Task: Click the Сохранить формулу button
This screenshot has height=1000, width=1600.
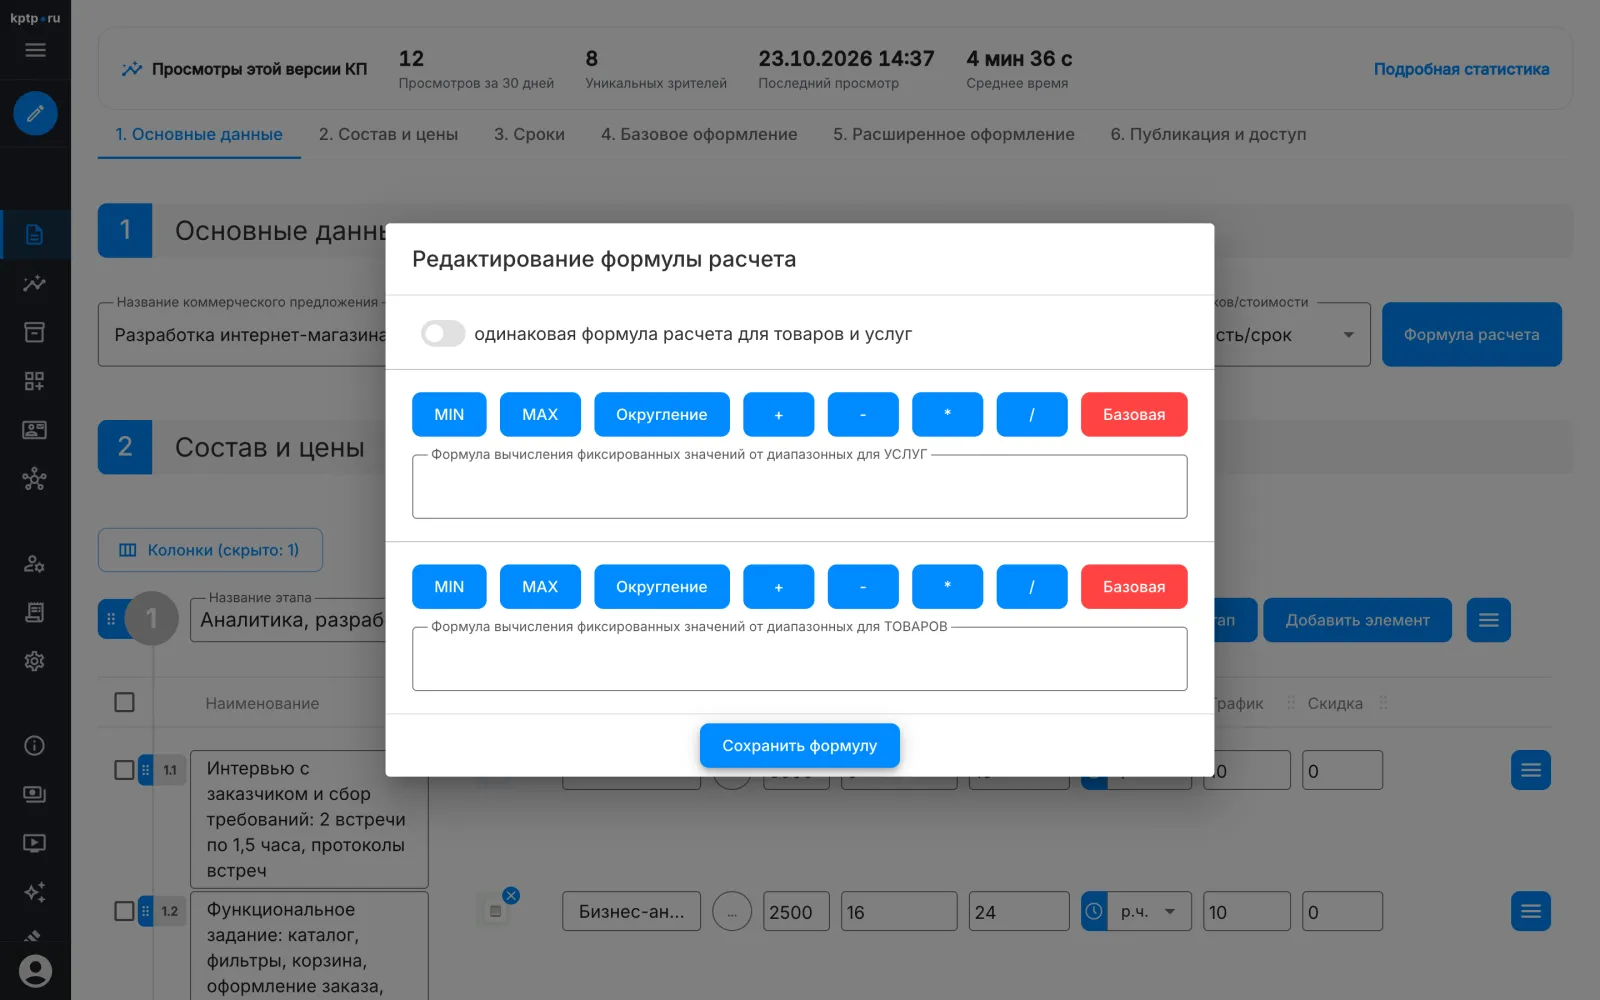Action: (800, 746)
